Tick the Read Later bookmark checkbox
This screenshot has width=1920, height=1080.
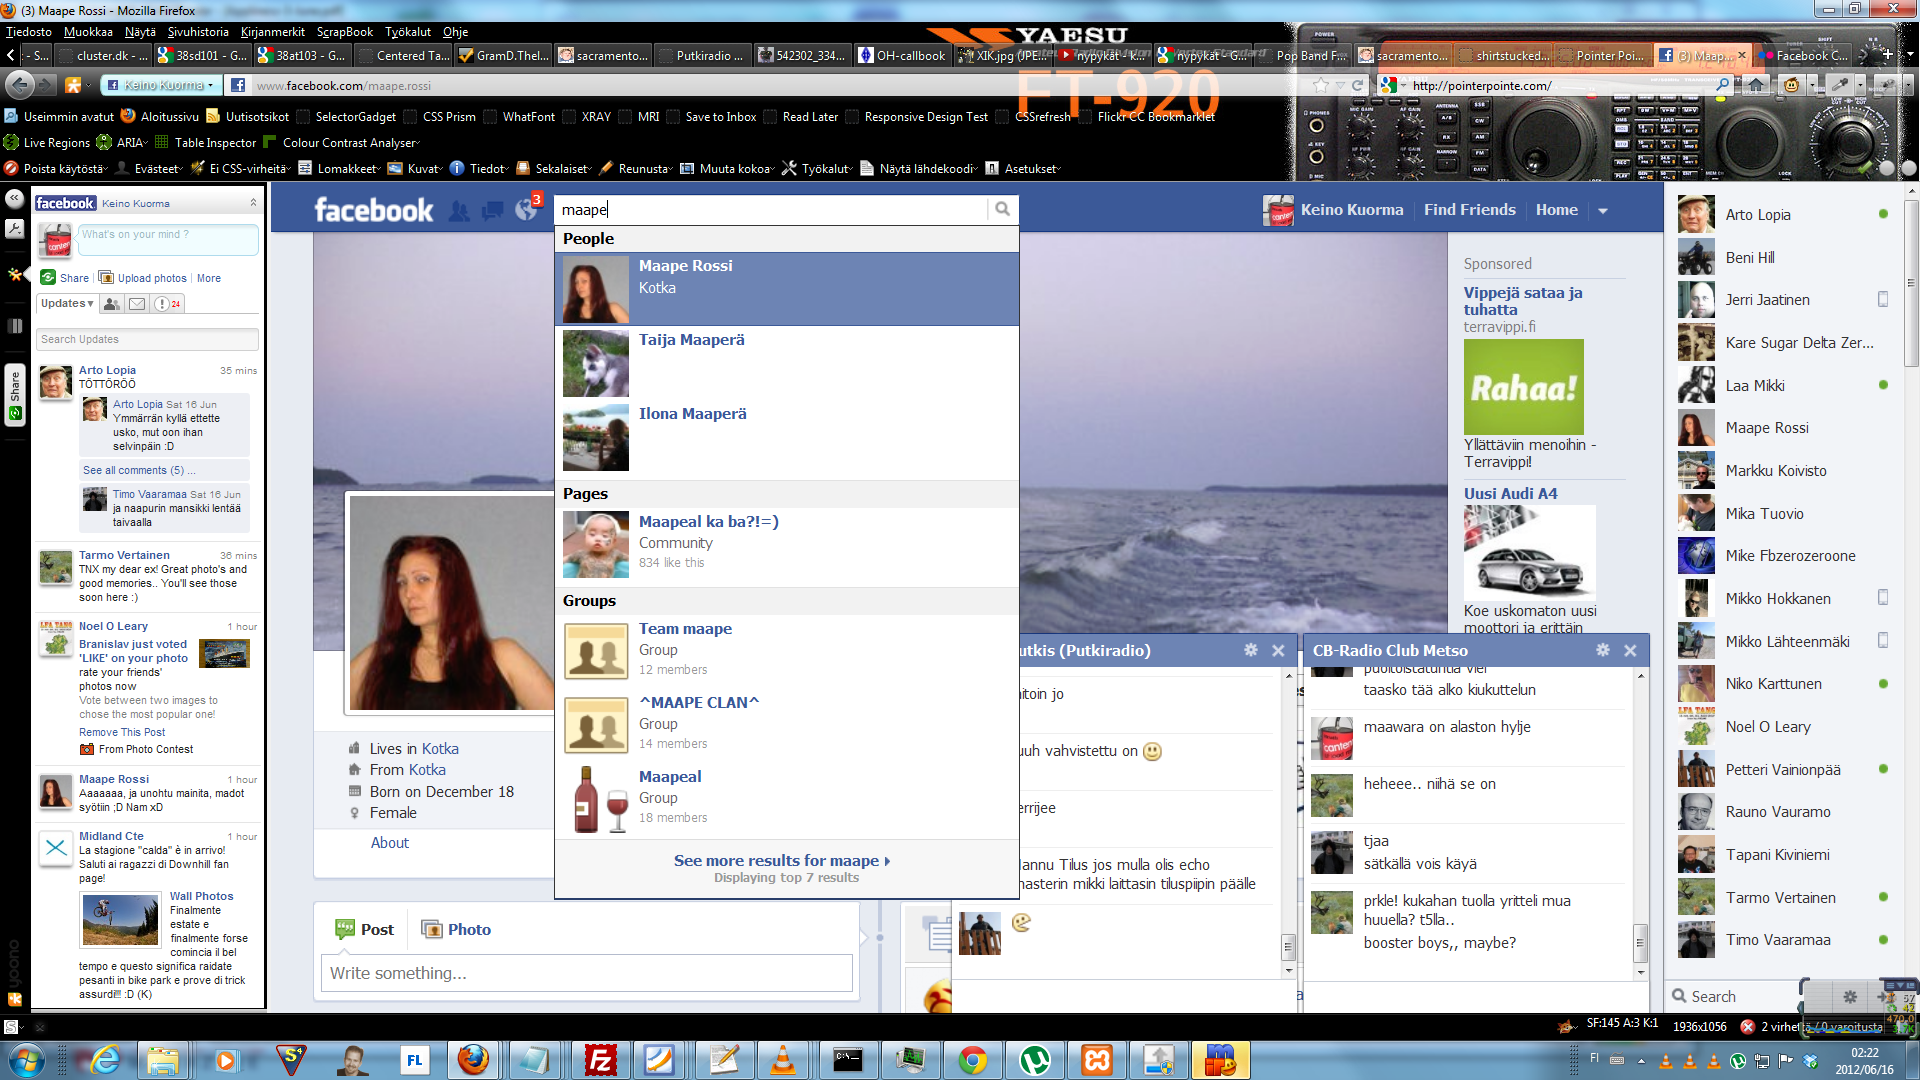(x=770, y=117)
